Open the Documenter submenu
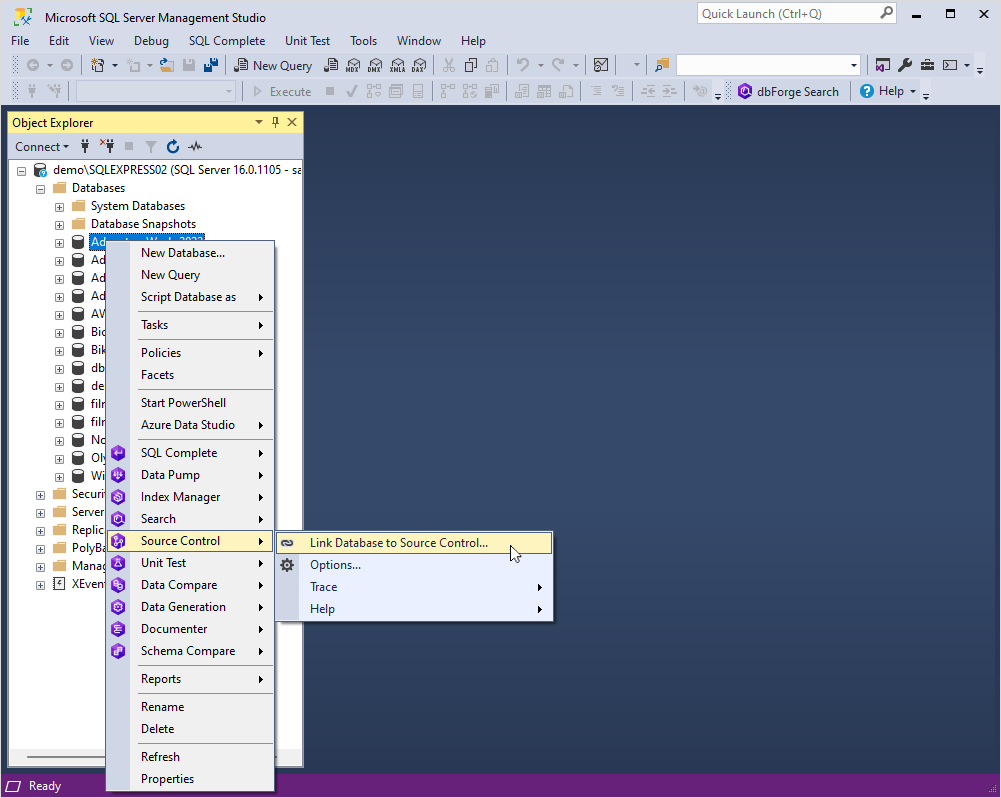 pos(190,629)
